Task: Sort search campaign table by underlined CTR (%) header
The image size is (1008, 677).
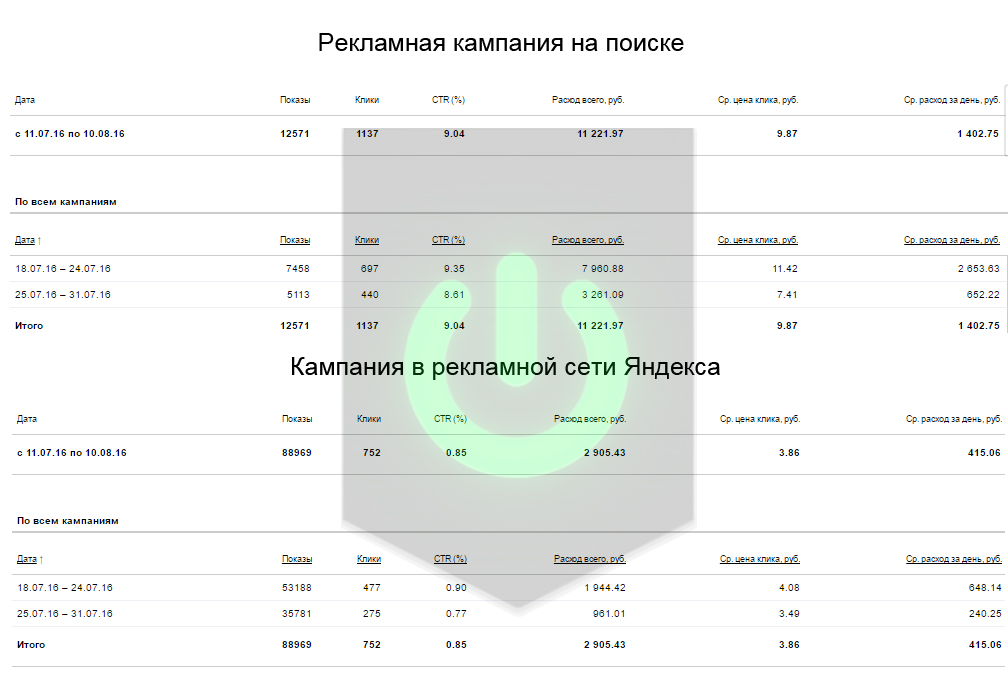Action: tap(448, 240)
